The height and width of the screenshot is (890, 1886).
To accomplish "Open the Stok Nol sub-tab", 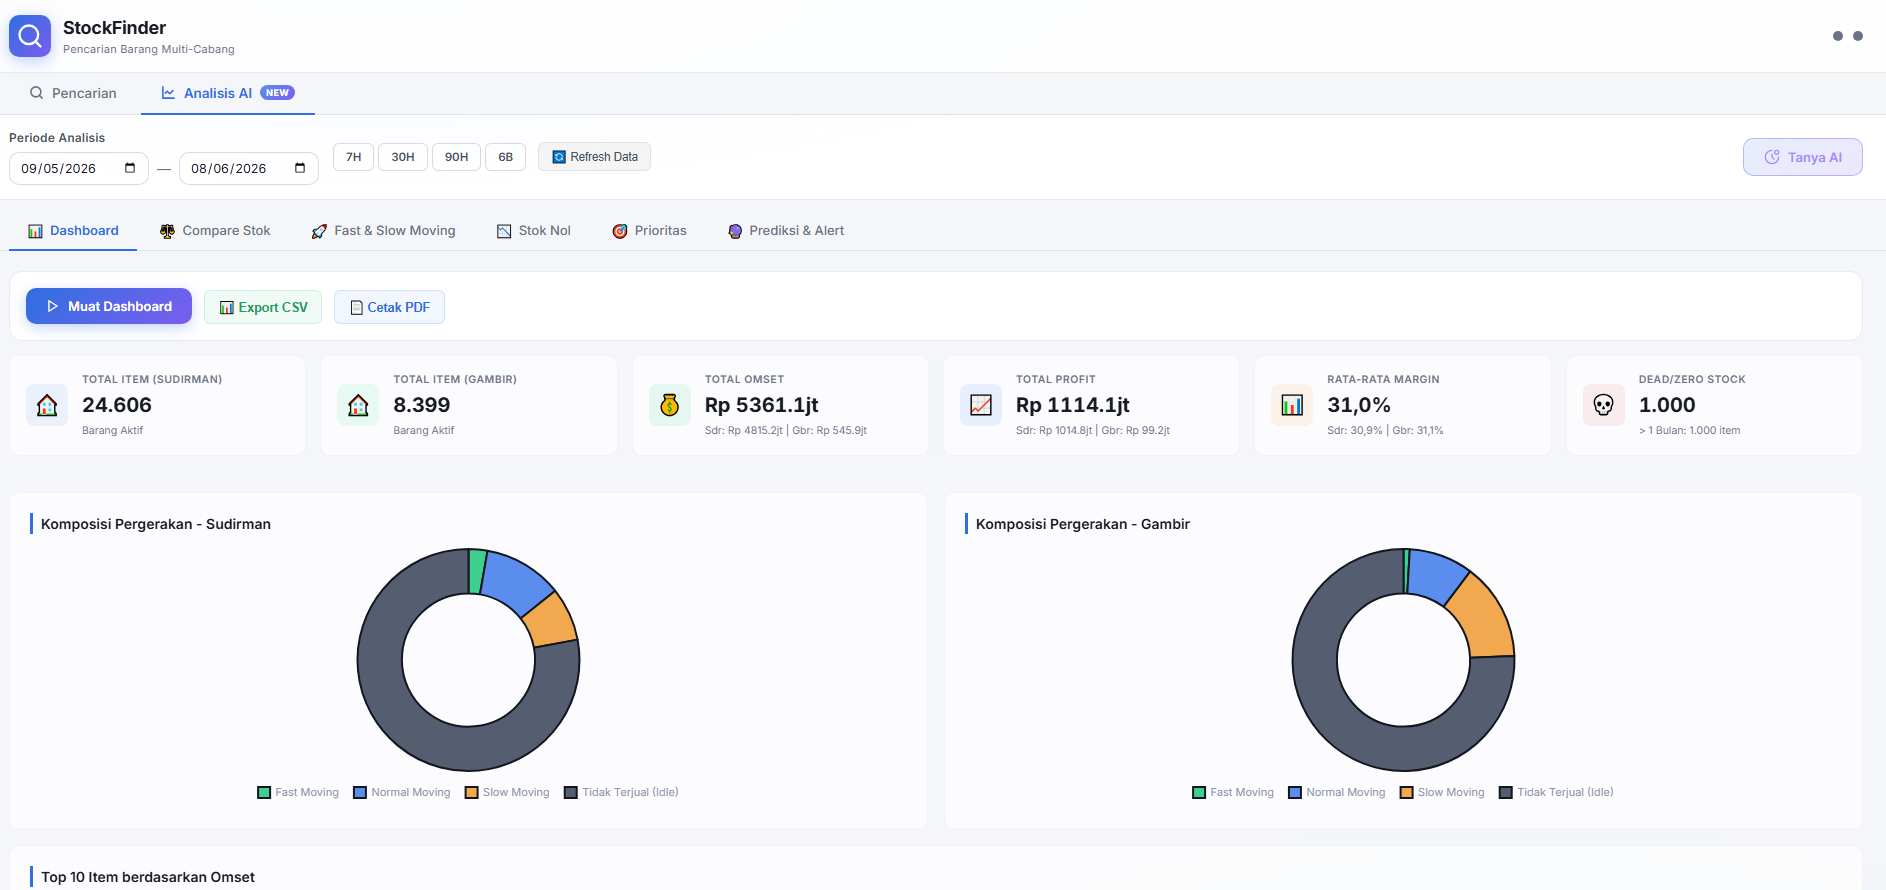I will pos(534,231).
